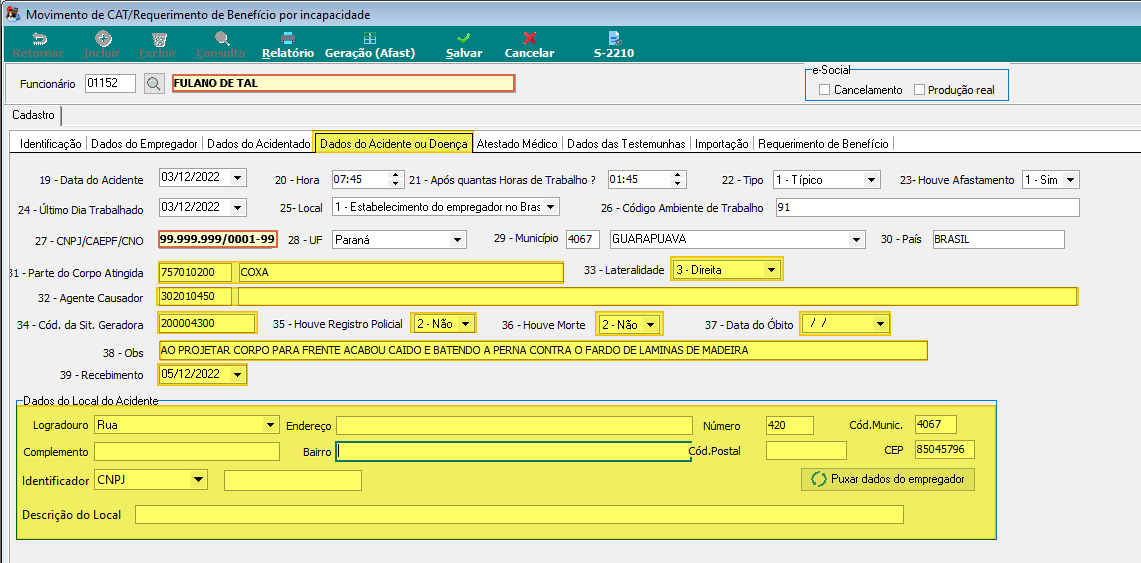Open the Relatório printer icon

point(288,39)
